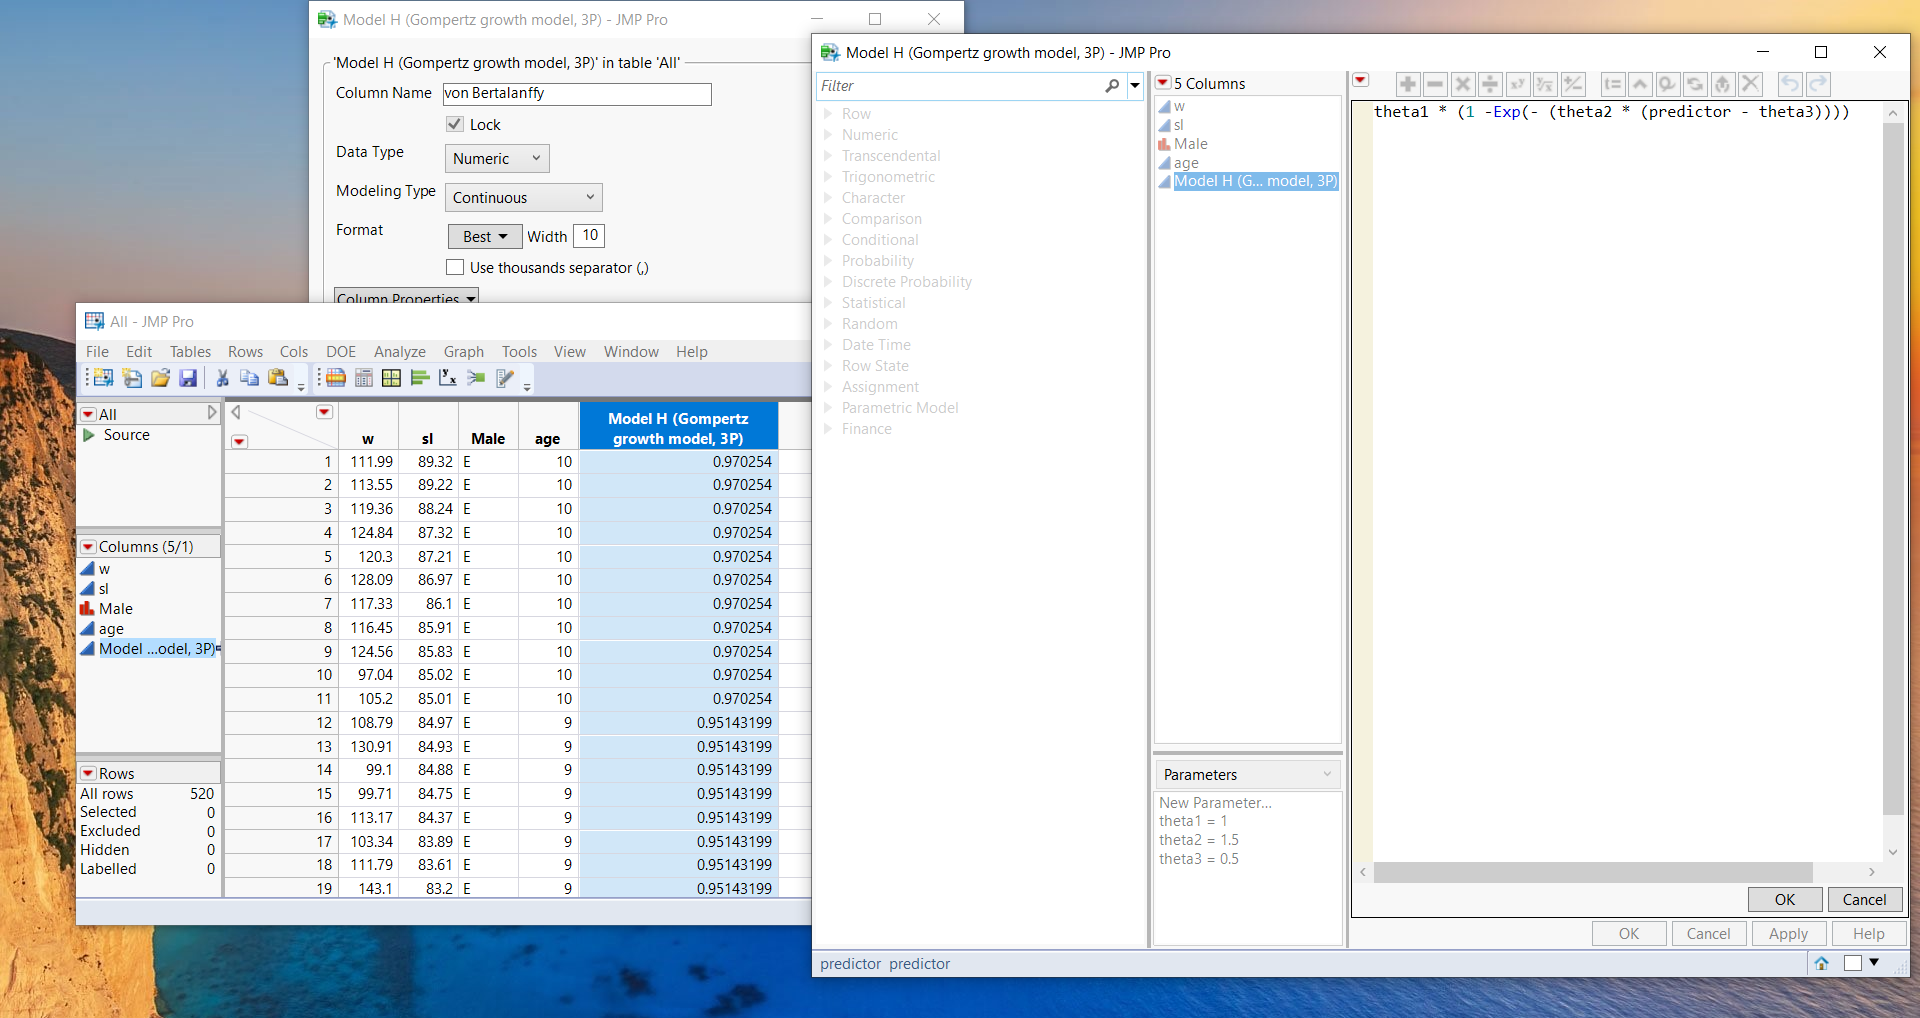Click the Paste icon on the main toolbar

click(x=280, y=378)
